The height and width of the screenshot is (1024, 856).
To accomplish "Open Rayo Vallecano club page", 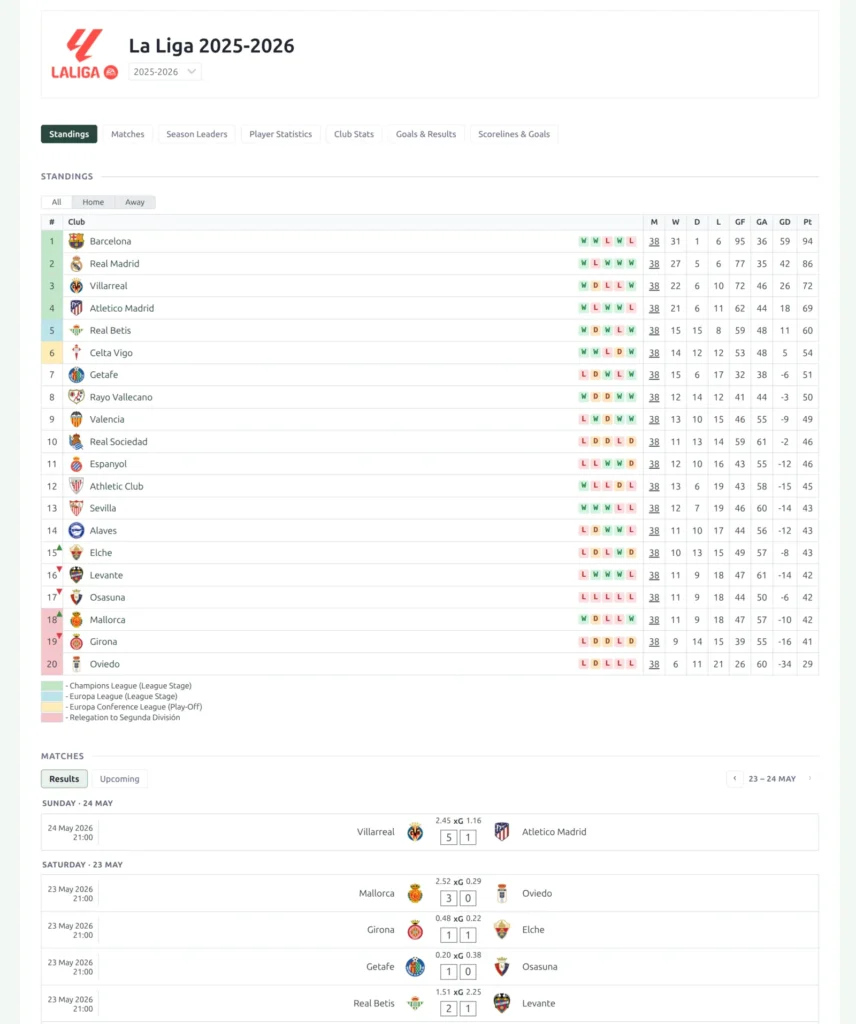I will click(121, 397).
